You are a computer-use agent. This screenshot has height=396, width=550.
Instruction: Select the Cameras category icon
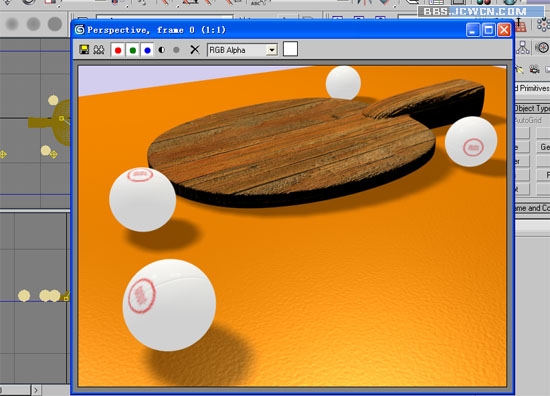tap(534, 69)
